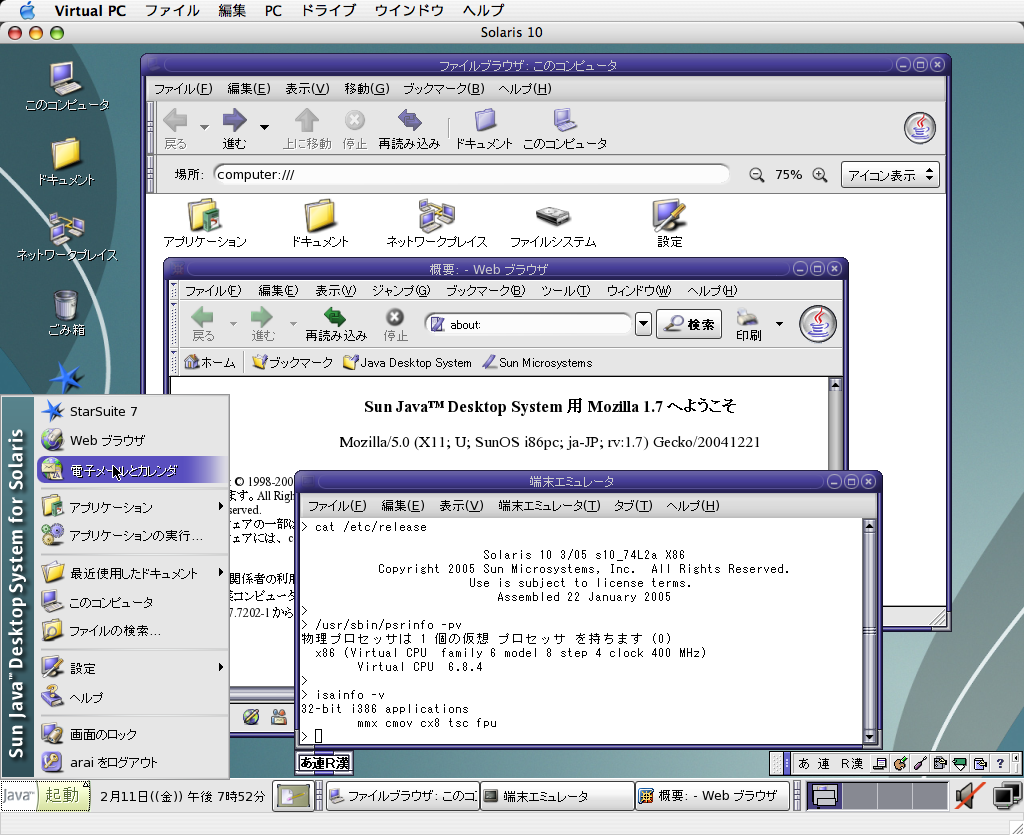
Task: Click 停止 stop button in Web browser
Action: pyautogui.click(x=395, y=324)
